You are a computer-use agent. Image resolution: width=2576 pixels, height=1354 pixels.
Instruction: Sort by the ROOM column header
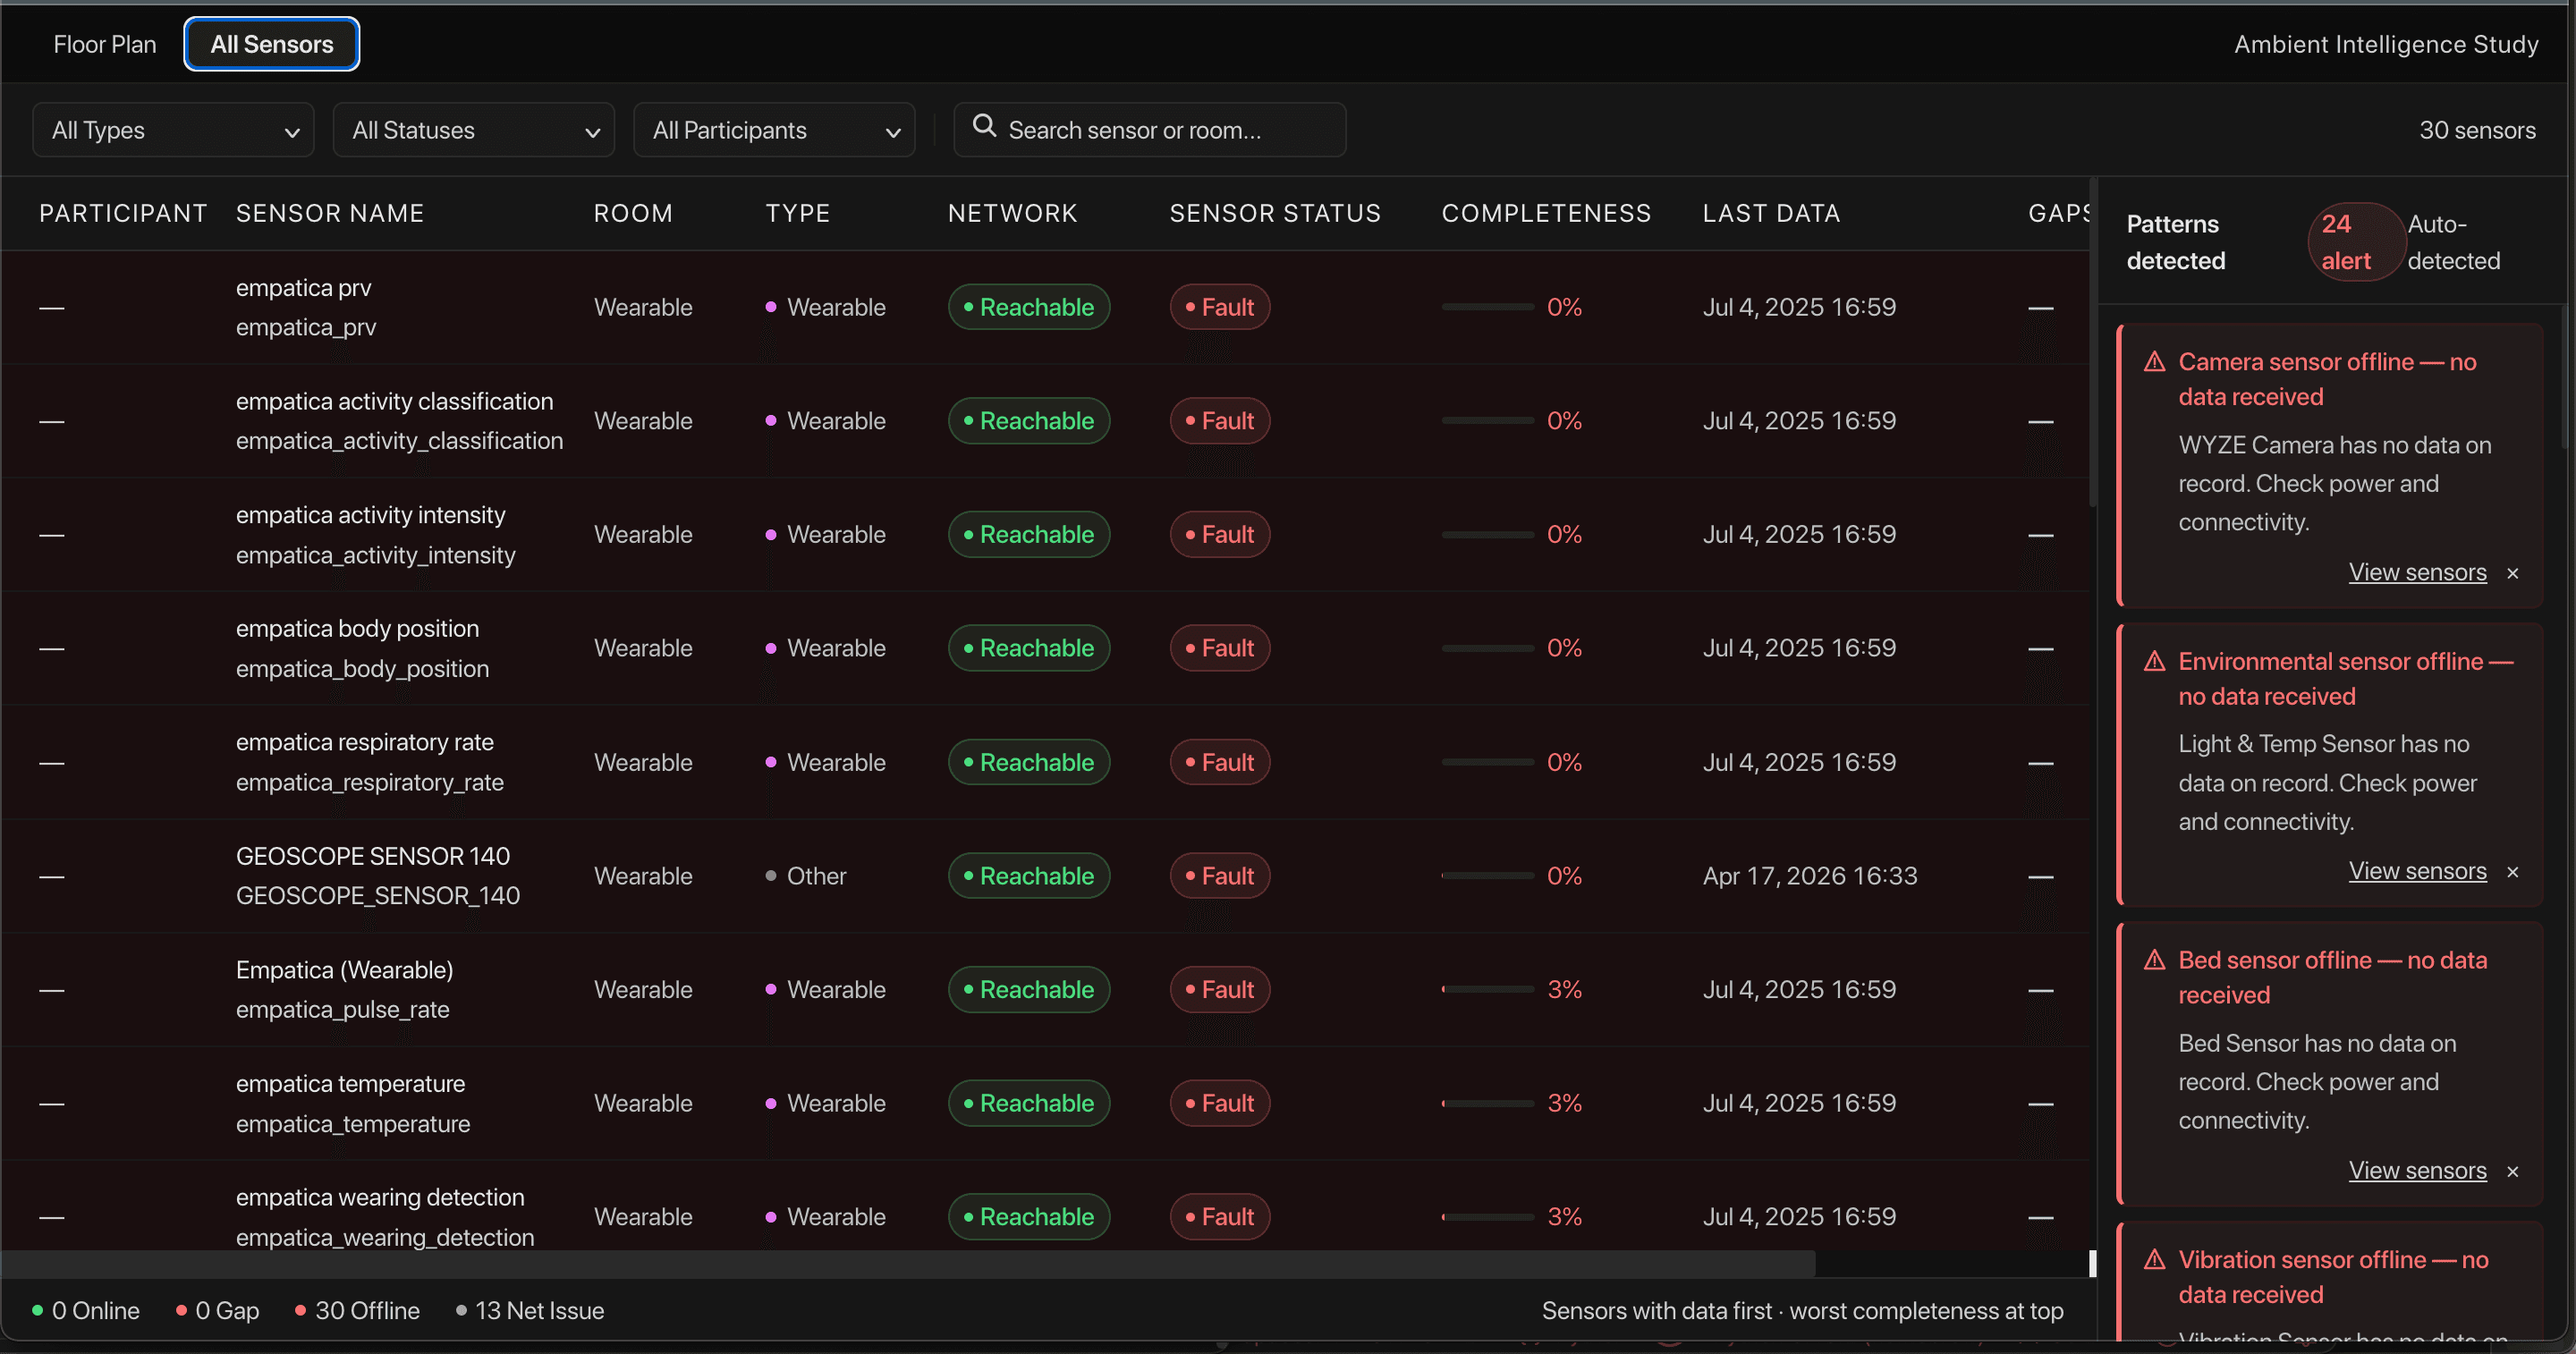pos(633,213)
